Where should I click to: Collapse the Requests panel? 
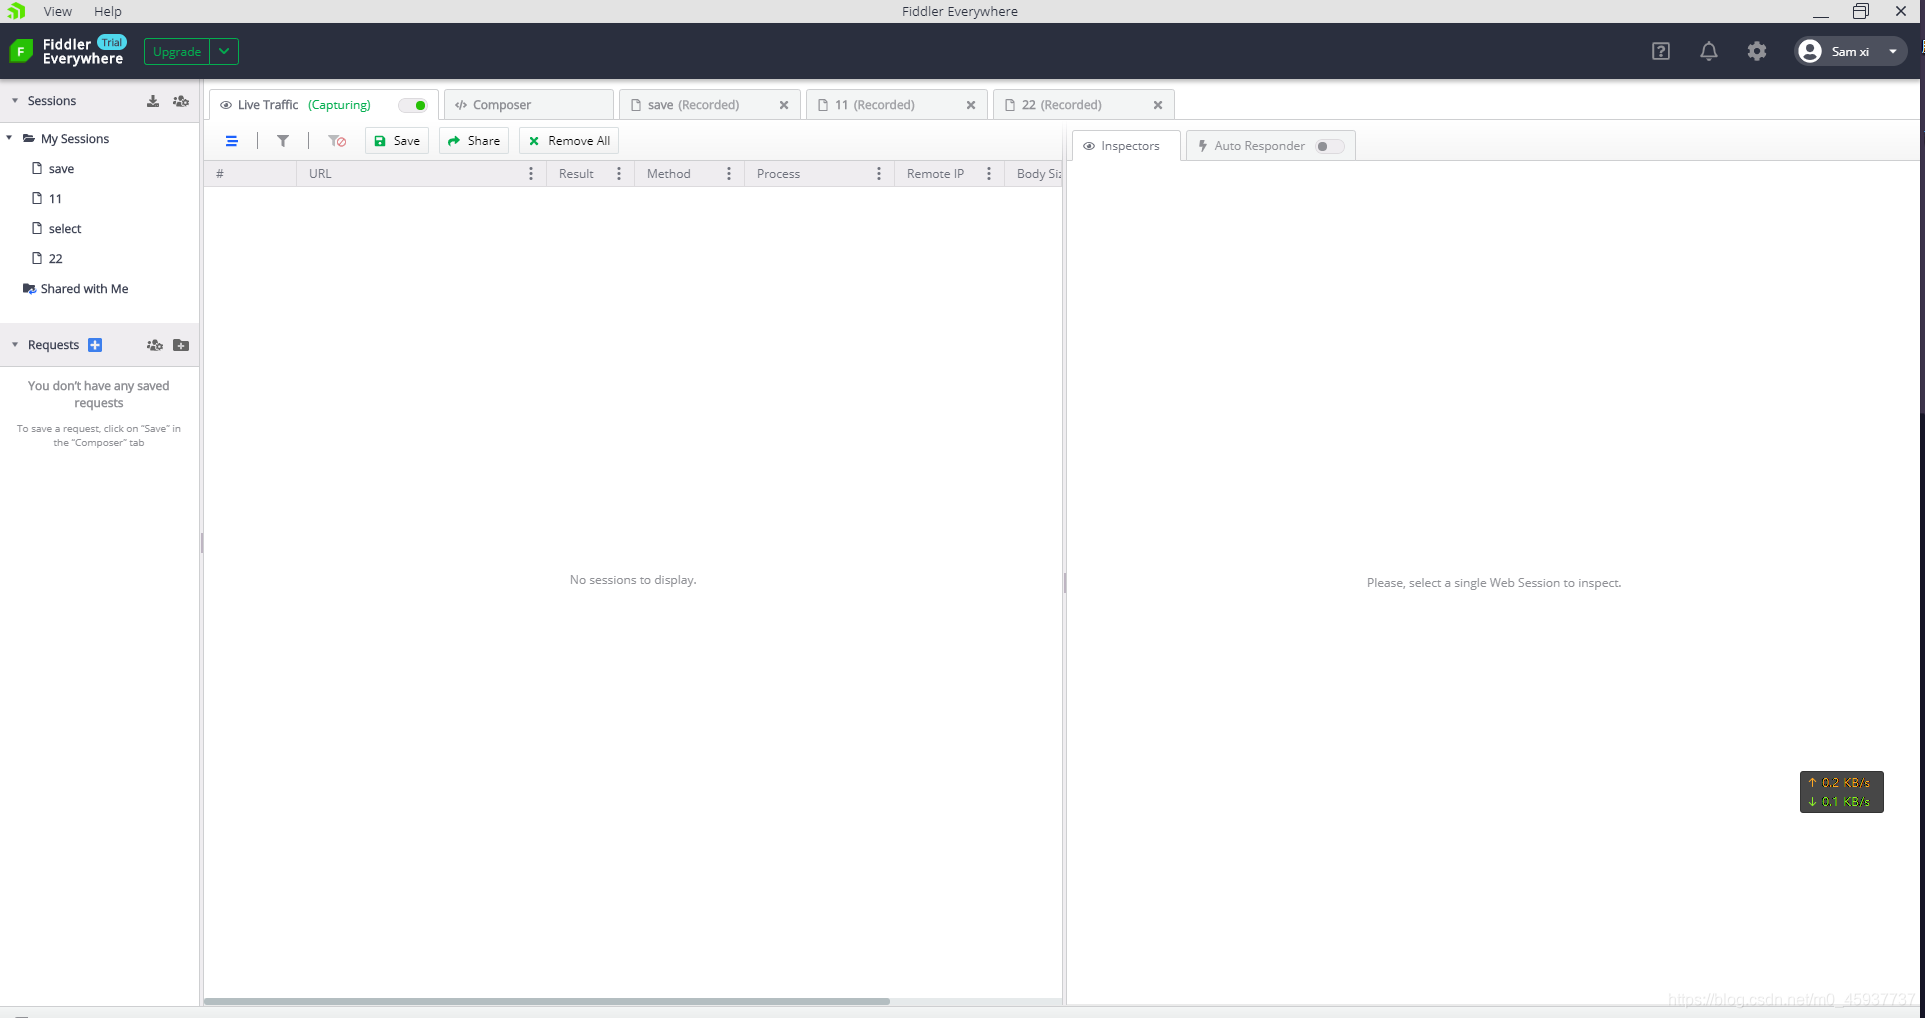point(15,345)
